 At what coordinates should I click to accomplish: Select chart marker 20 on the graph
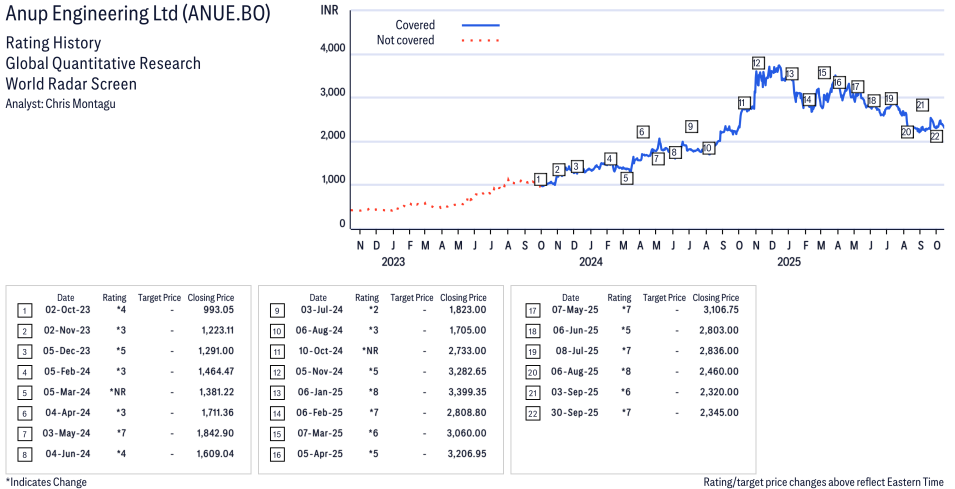tap(906, 131)
